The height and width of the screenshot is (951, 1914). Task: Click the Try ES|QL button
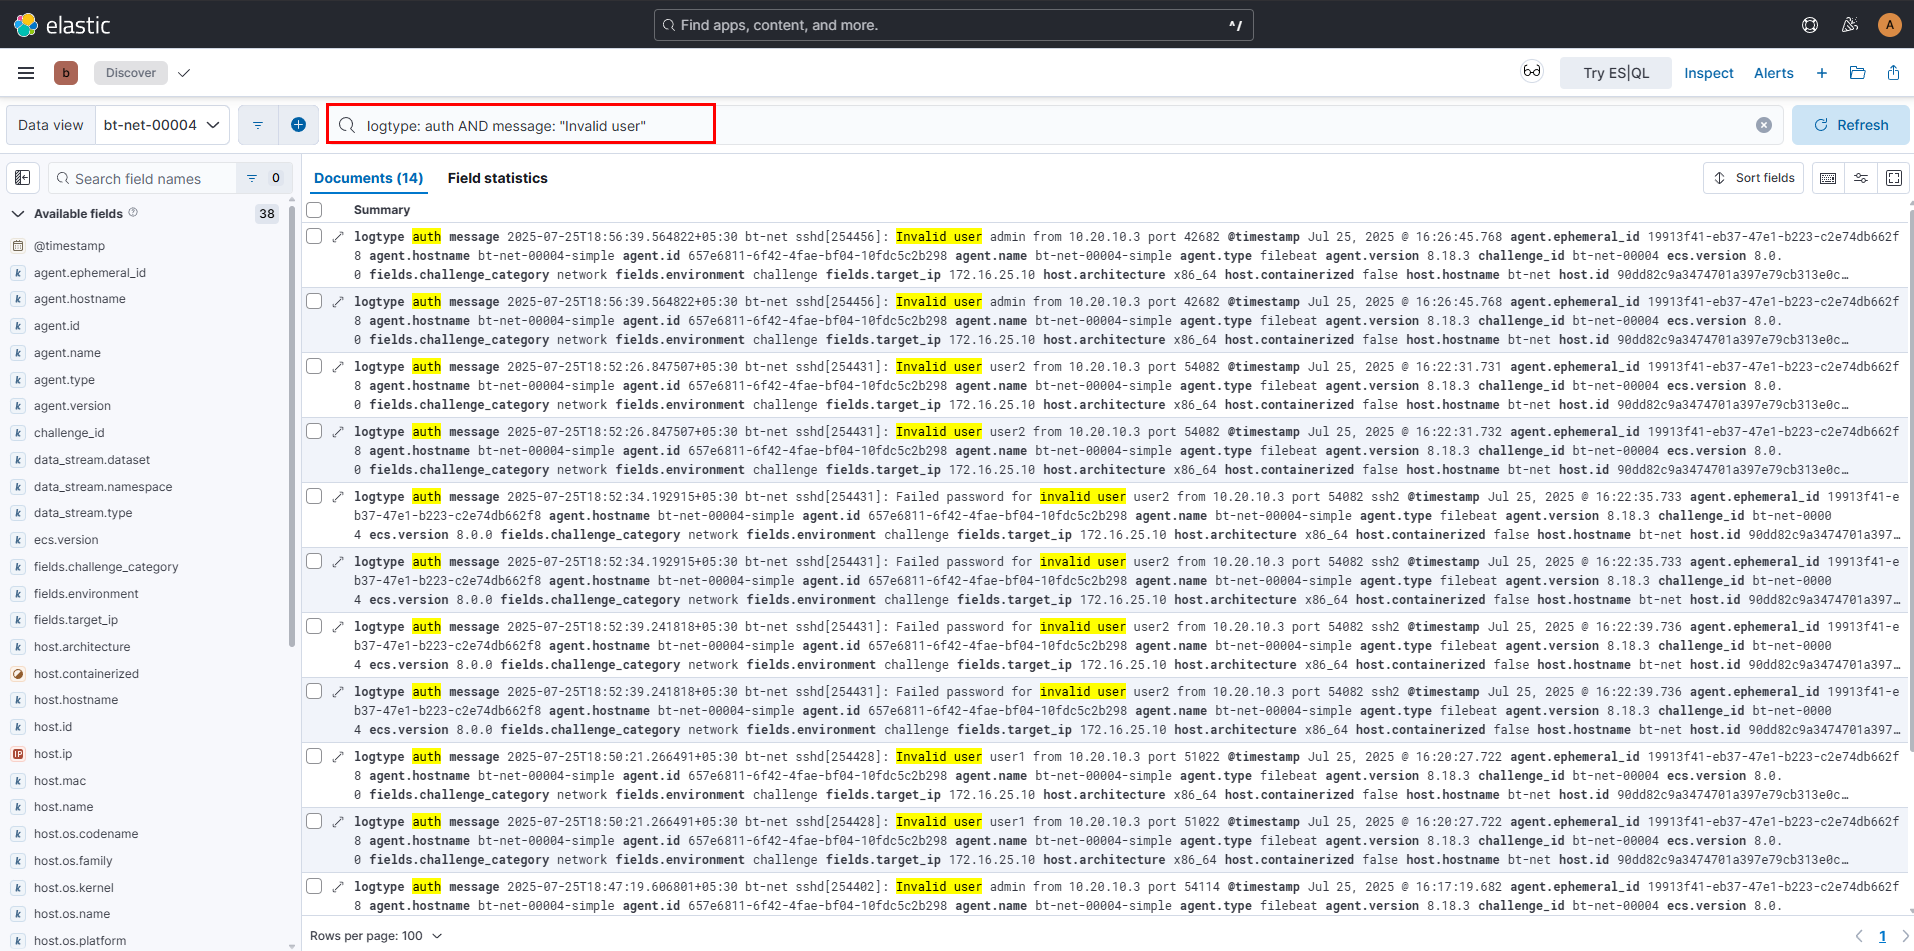coord(1616,73)
